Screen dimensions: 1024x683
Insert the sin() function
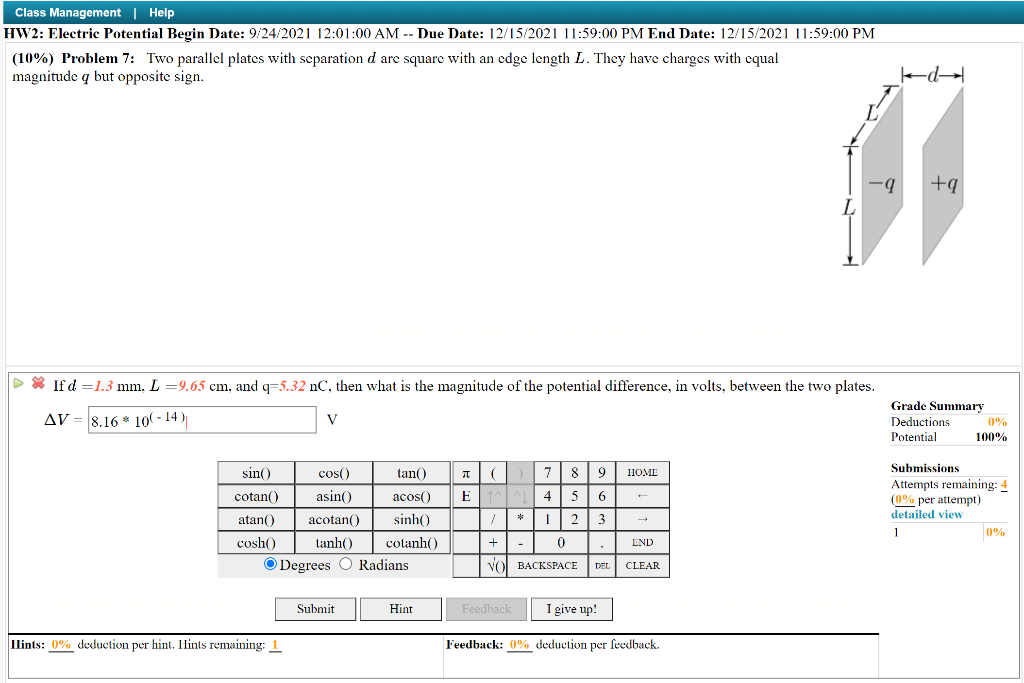[x=256, y=473]
